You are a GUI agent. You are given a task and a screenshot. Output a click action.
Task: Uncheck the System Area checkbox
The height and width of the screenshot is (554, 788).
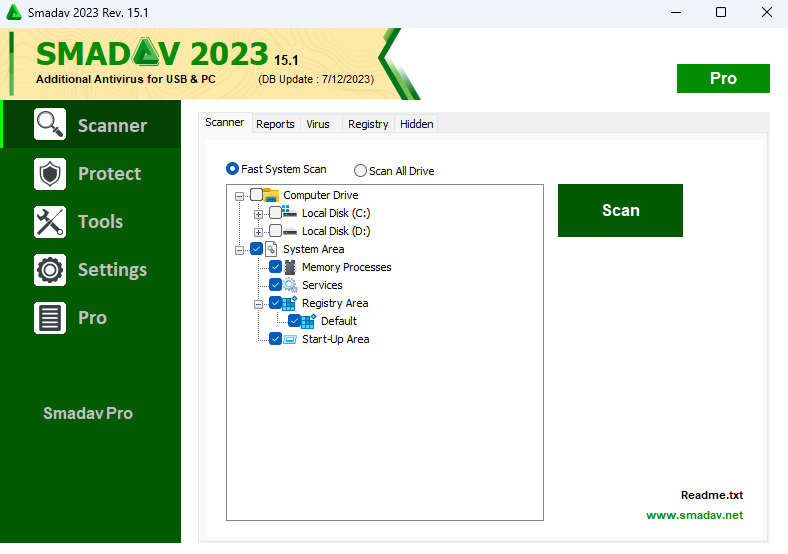coord(256,249)
